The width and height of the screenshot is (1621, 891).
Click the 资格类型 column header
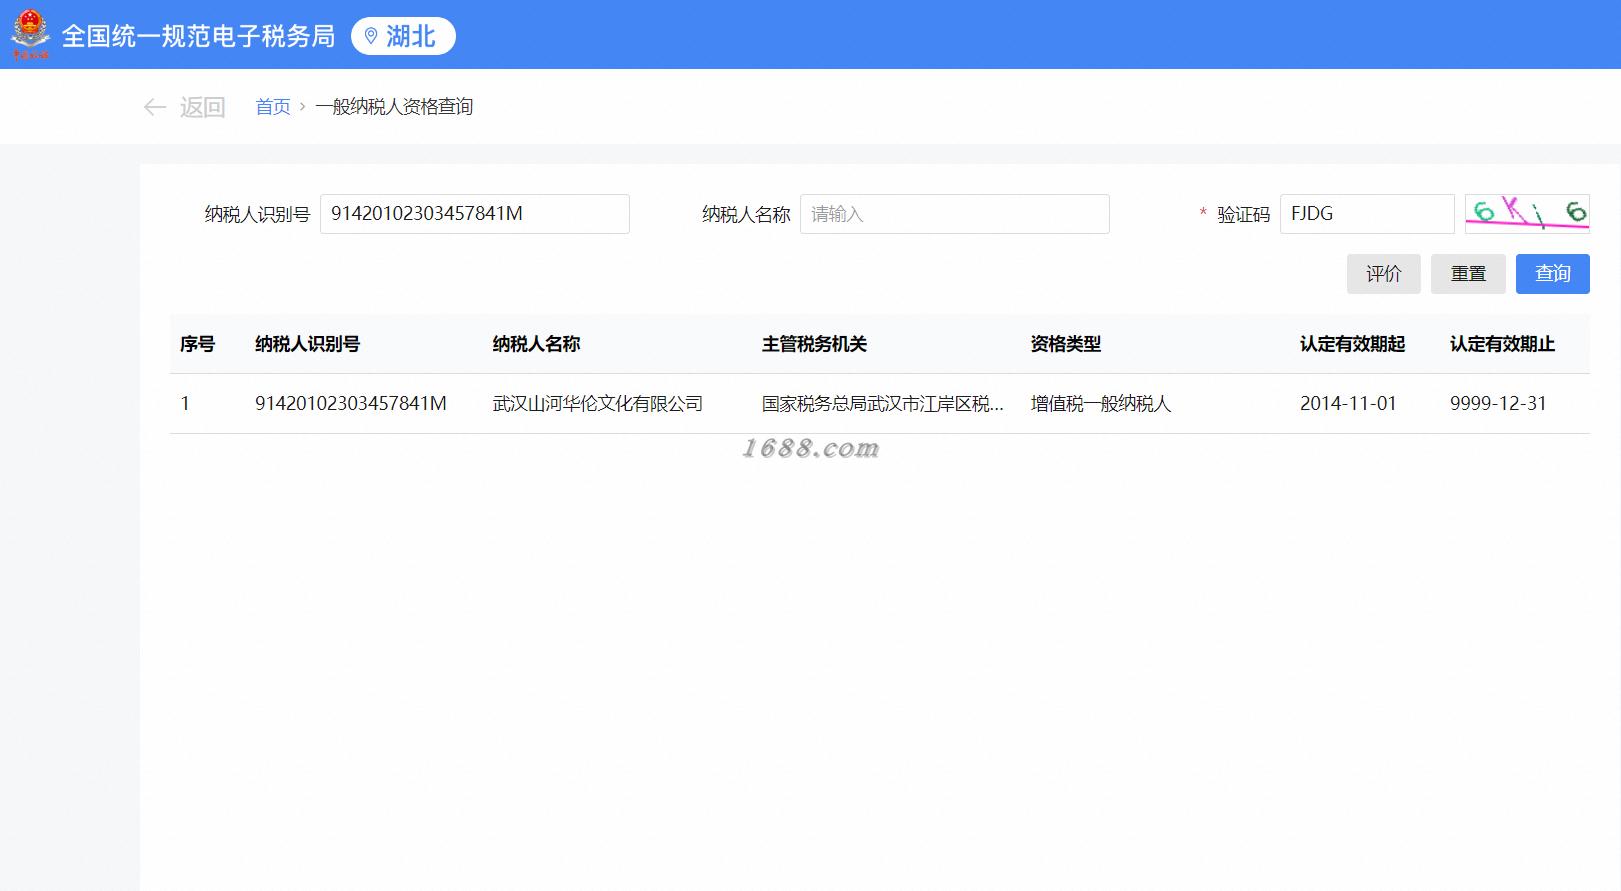pos(1066,344)
